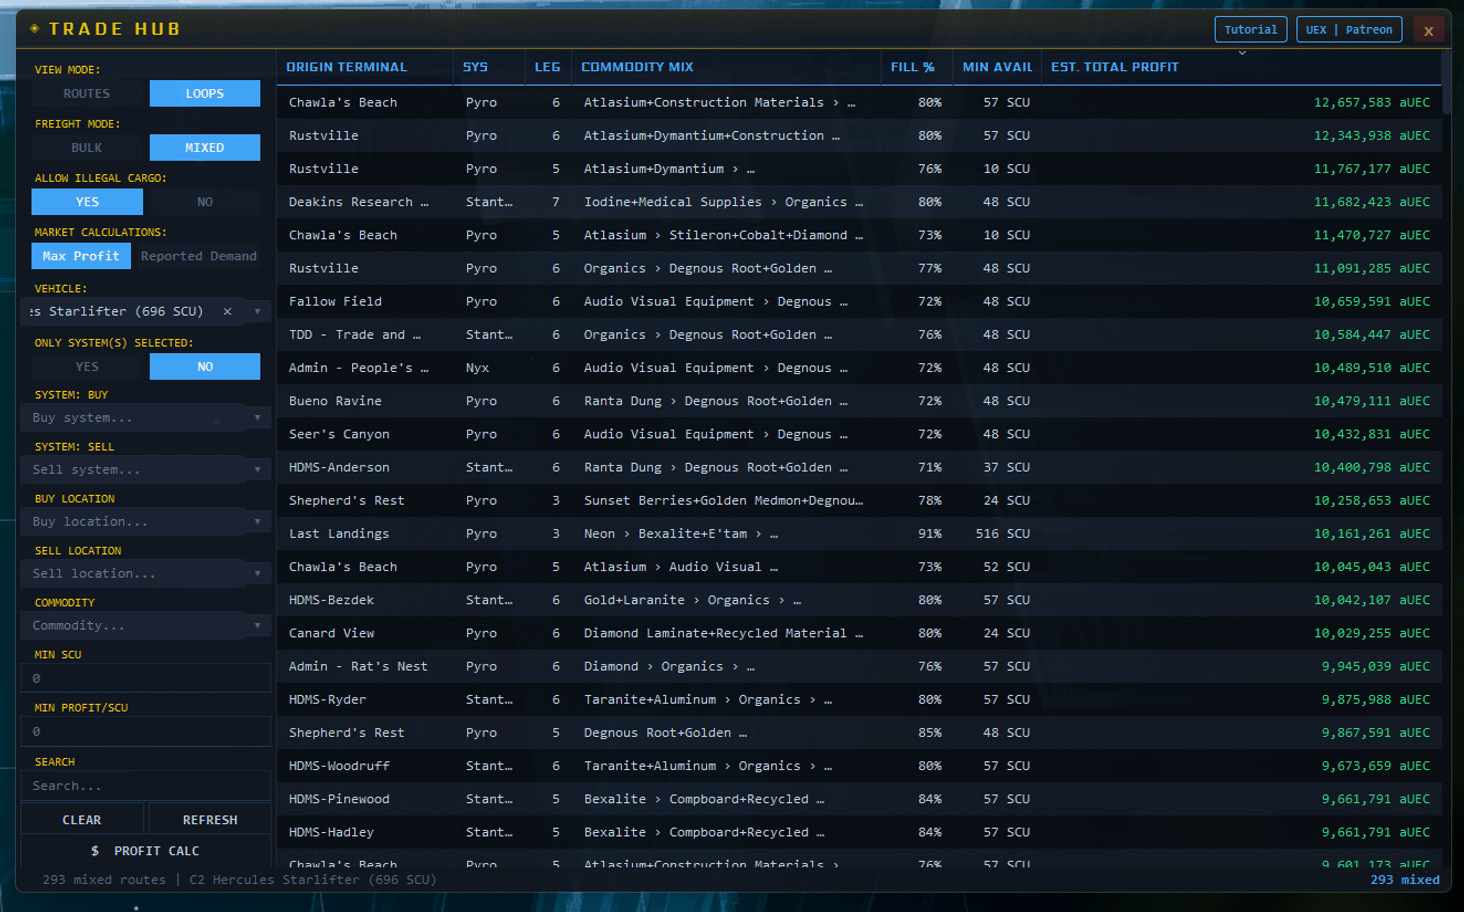Click the sort arrow above Est. Total Profit
Image resolution: width=1464 pixels, height=912 pixels.
[1242, 53]
